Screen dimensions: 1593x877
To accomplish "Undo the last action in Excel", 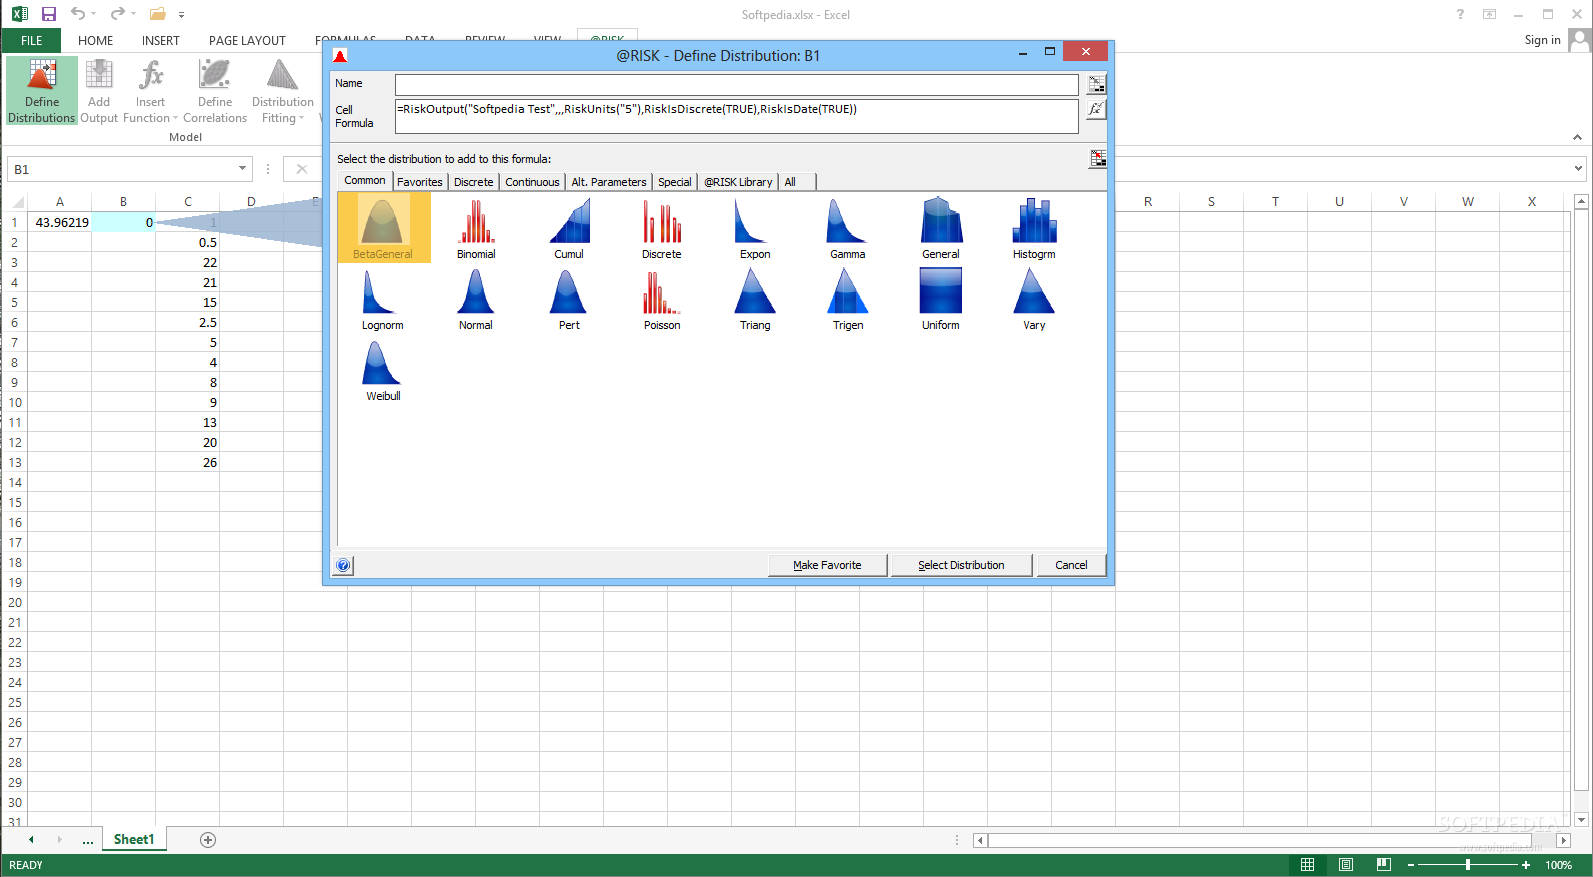I will point(77,14).
